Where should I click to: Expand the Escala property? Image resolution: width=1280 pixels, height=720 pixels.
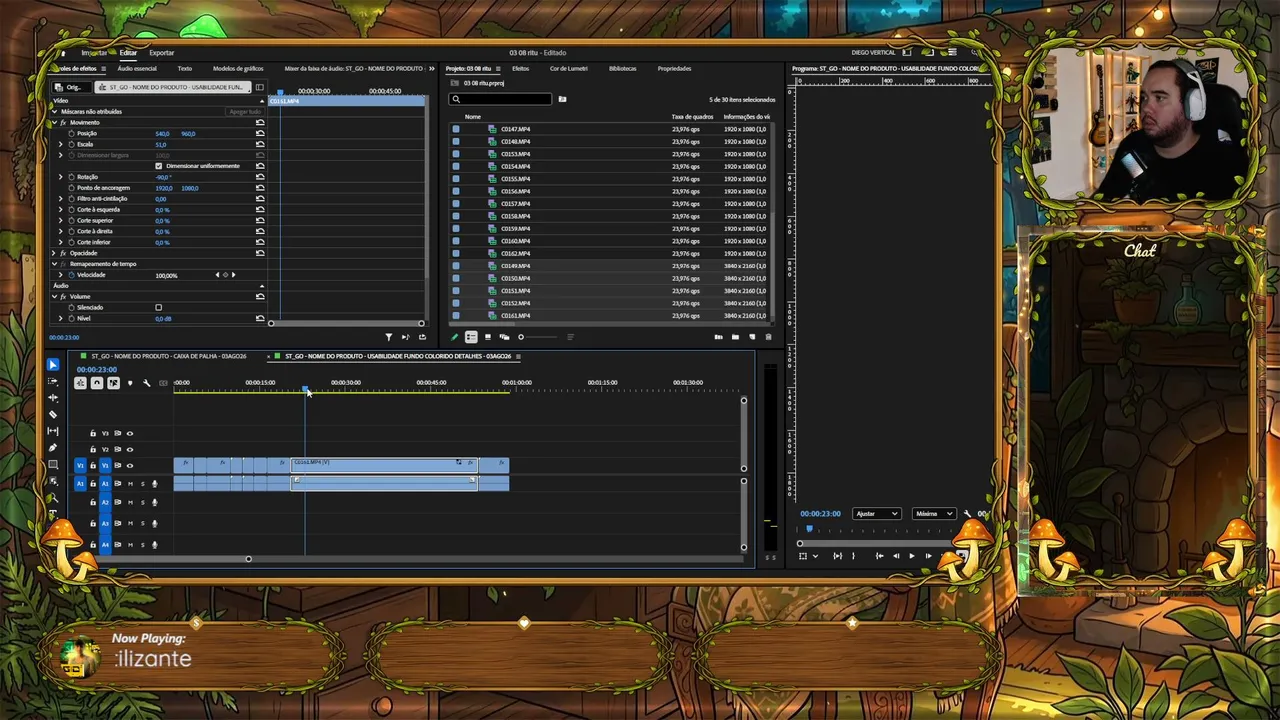point(60,144)
